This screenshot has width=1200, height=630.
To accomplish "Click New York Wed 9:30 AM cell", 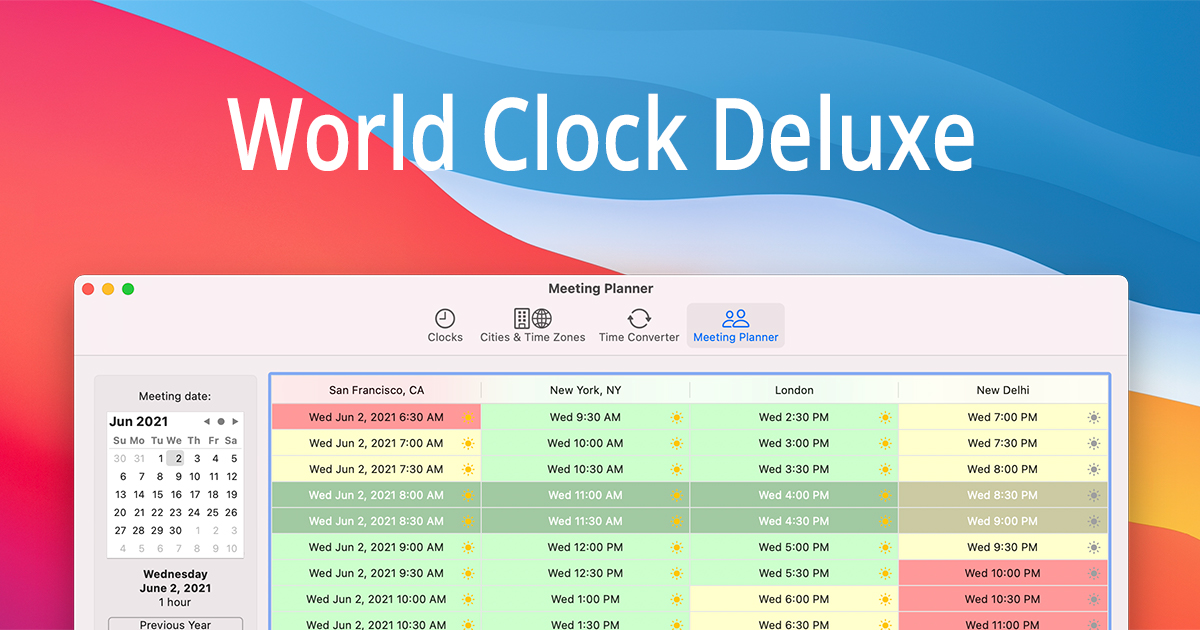I will click(x=585, y=417).
